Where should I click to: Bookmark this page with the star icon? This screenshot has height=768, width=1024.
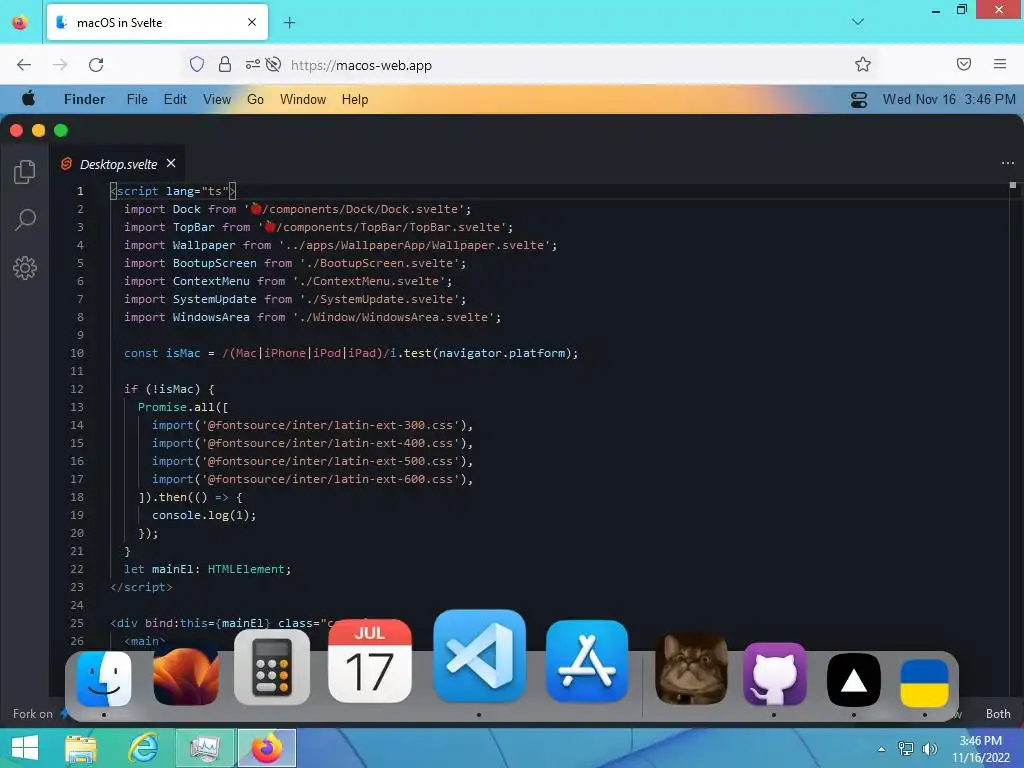tap(863, 64)
